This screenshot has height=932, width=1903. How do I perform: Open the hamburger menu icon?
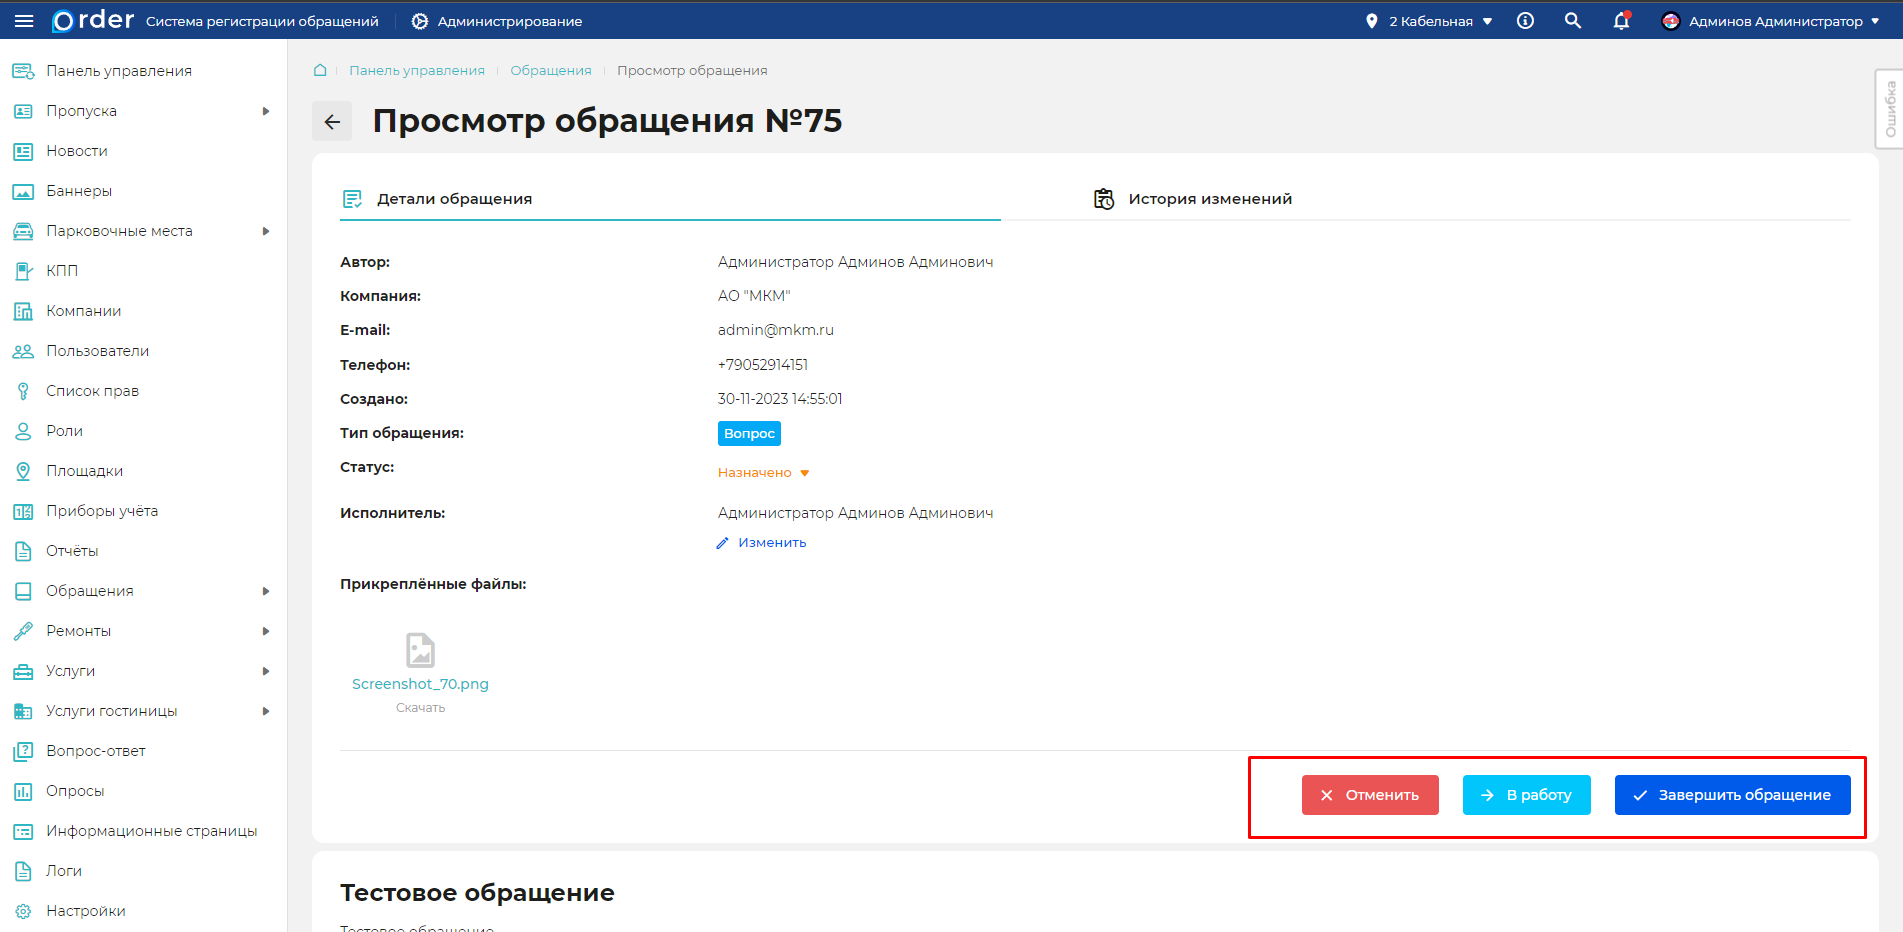click(24, 21)
